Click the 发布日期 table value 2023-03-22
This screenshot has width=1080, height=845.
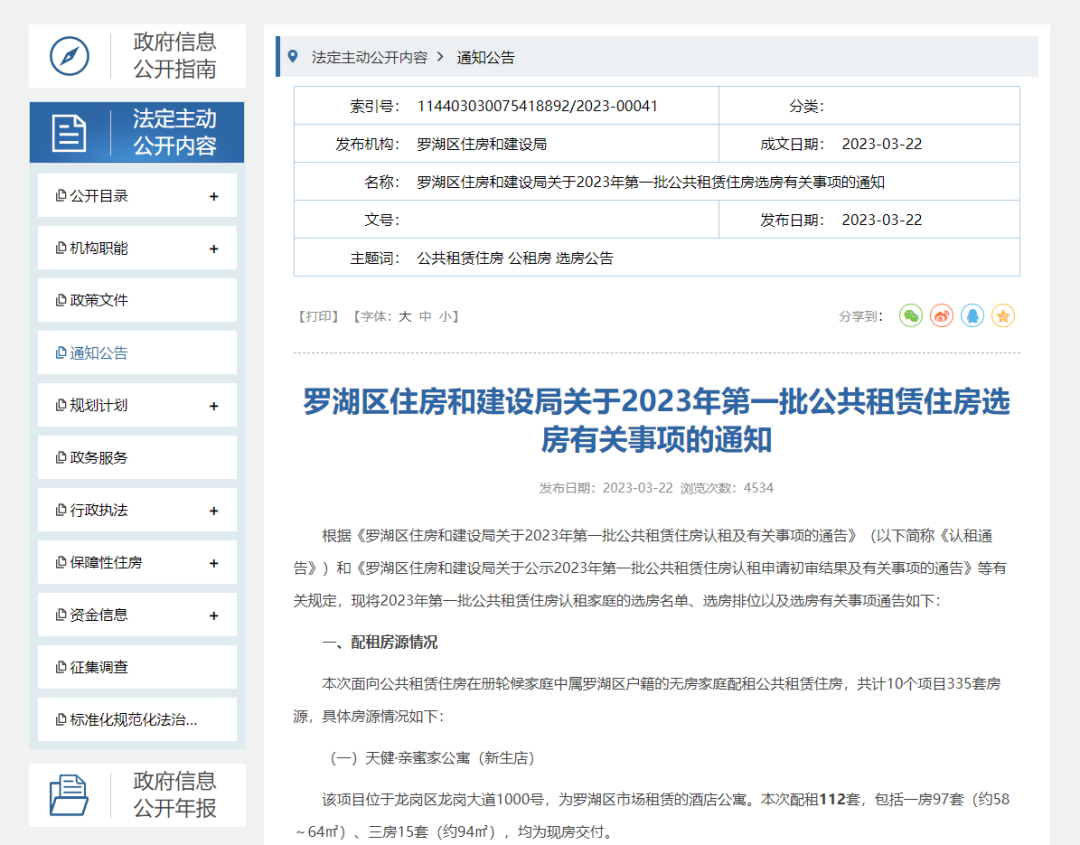[x=882, y=220]
